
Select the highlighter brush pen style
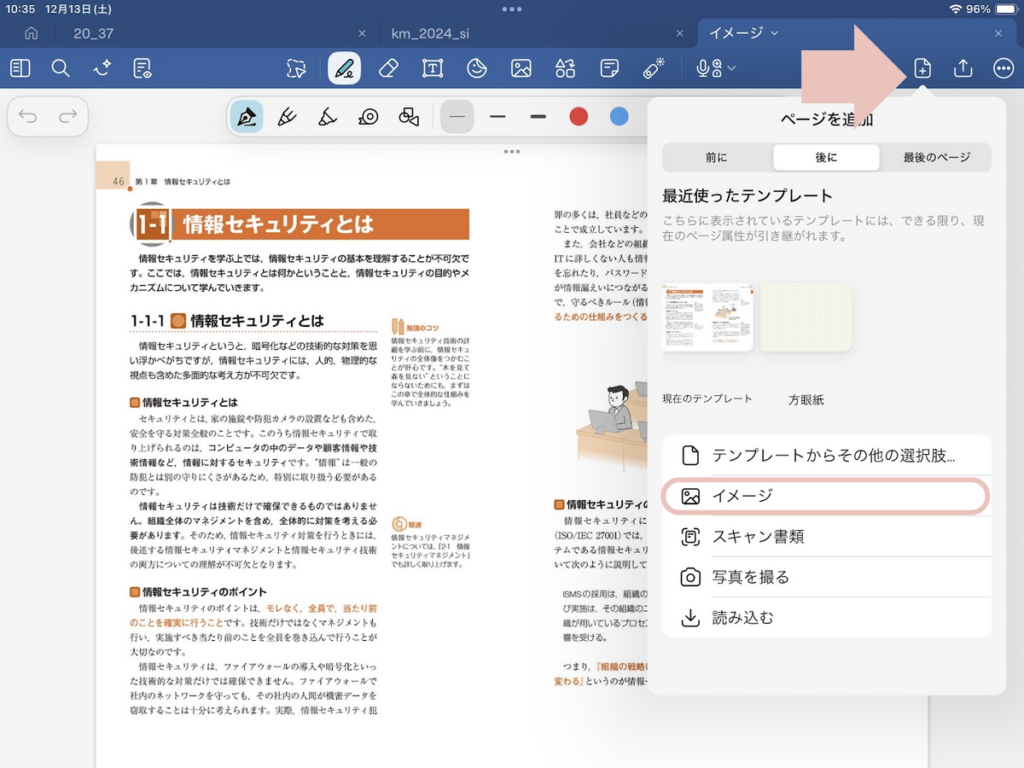(x=327, y=117)
